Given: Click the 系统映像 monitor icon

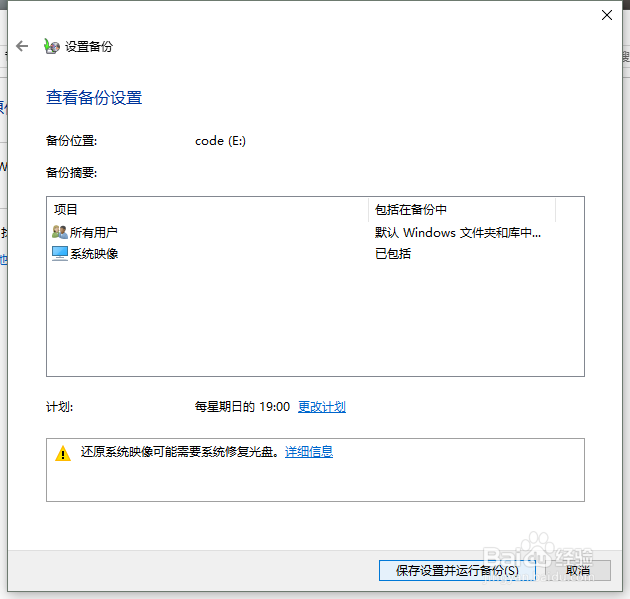Looking at the screenshot, I should click(x=60, y=254).
